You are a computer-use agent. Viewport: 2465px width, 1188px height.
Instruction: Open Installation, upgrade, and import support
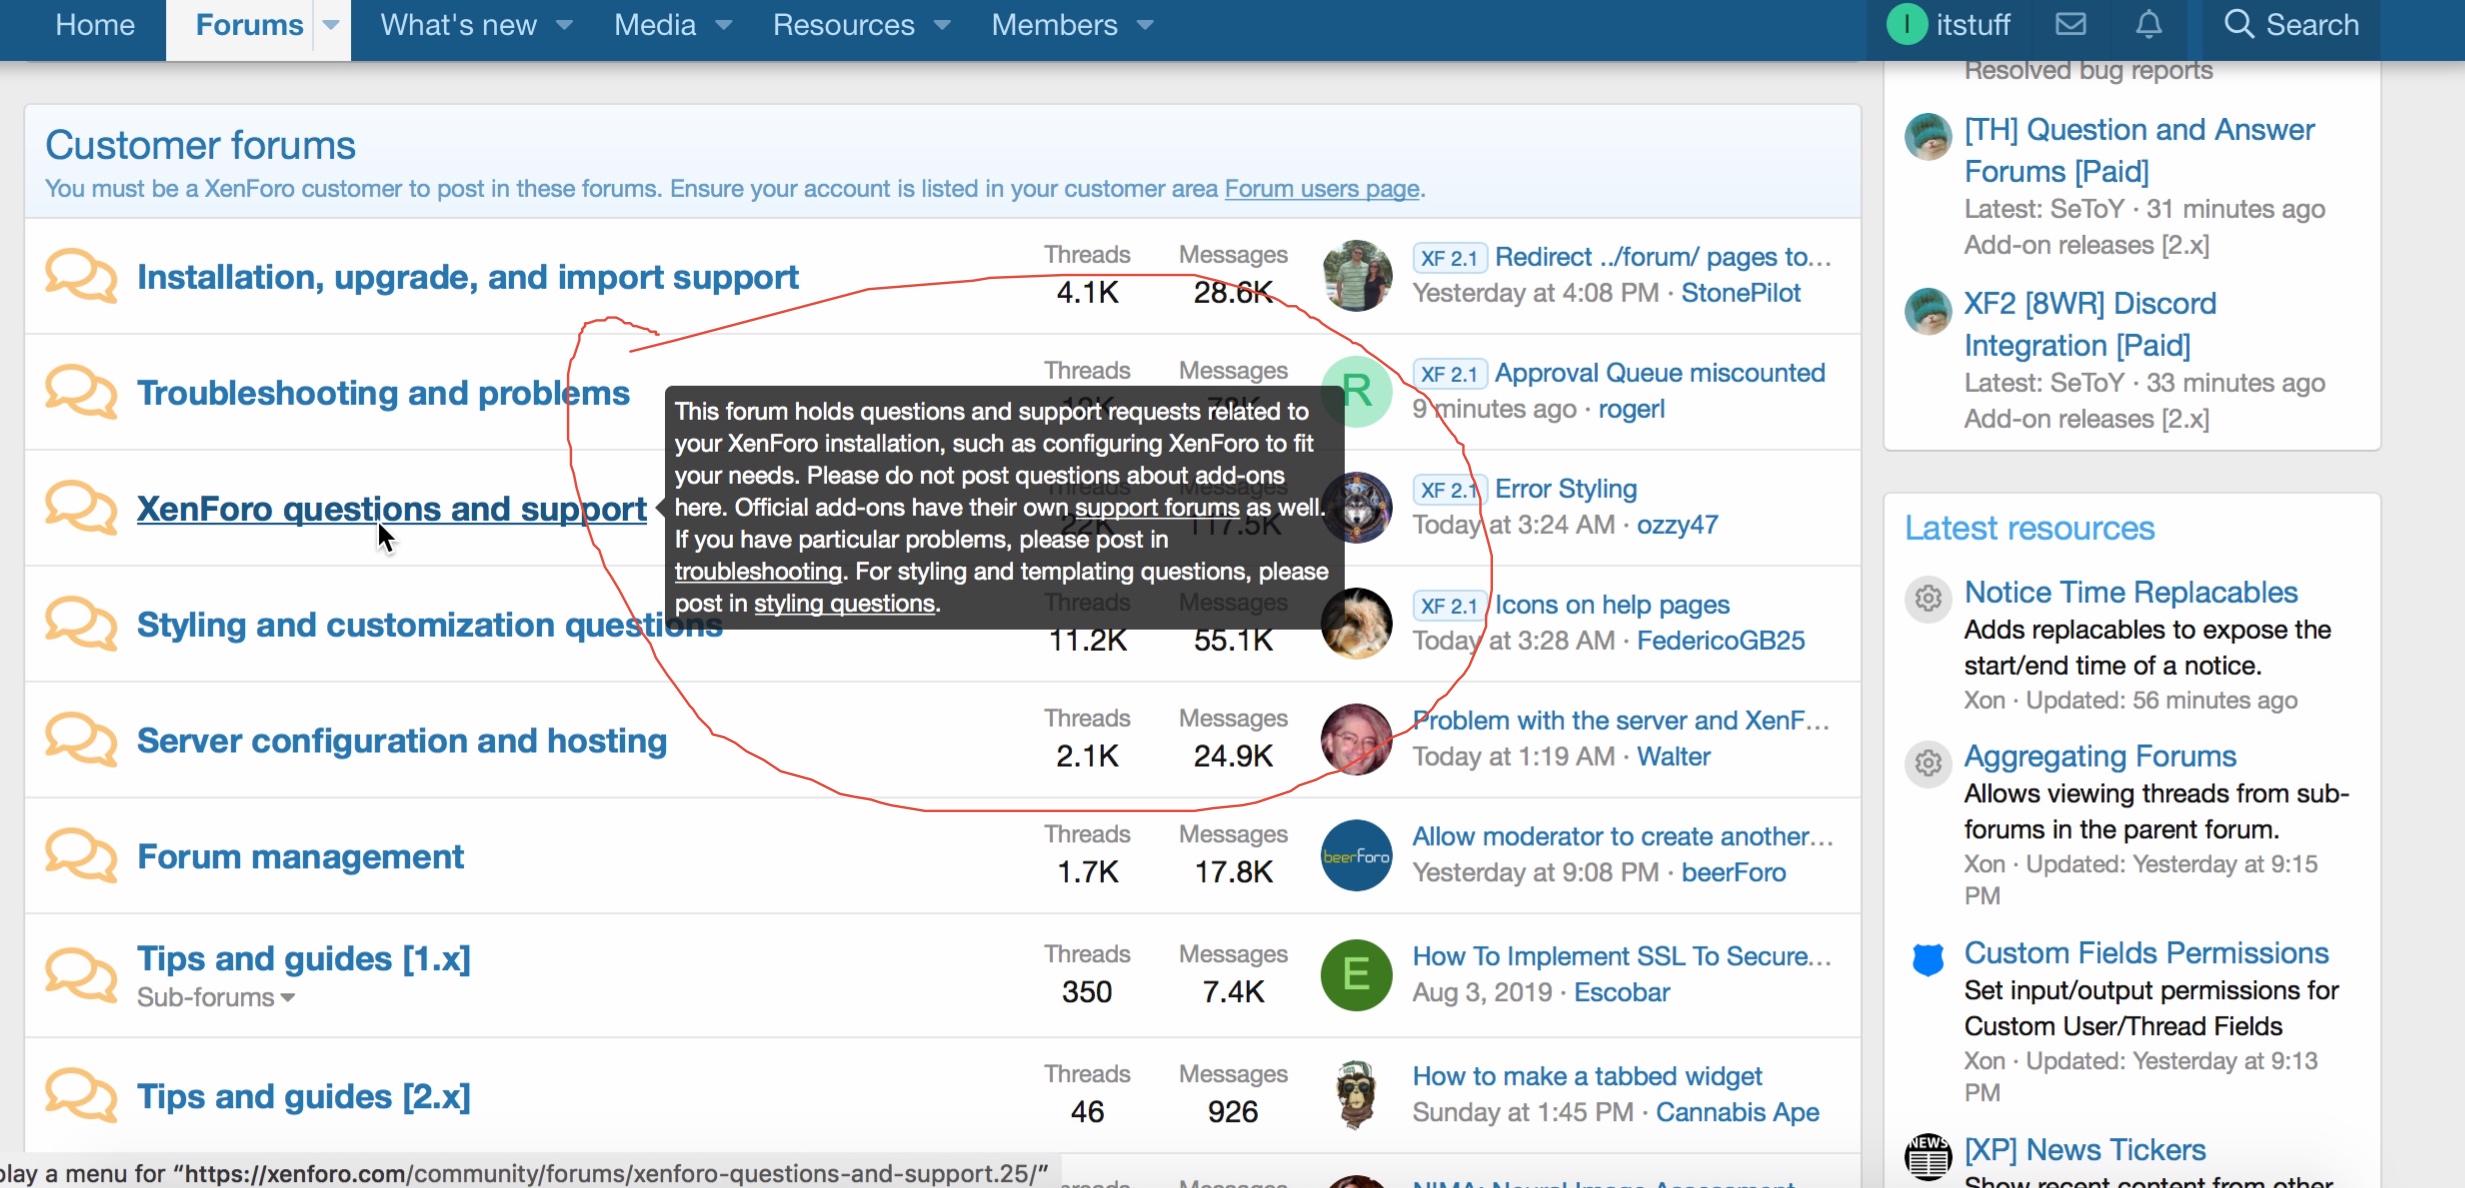467,277
